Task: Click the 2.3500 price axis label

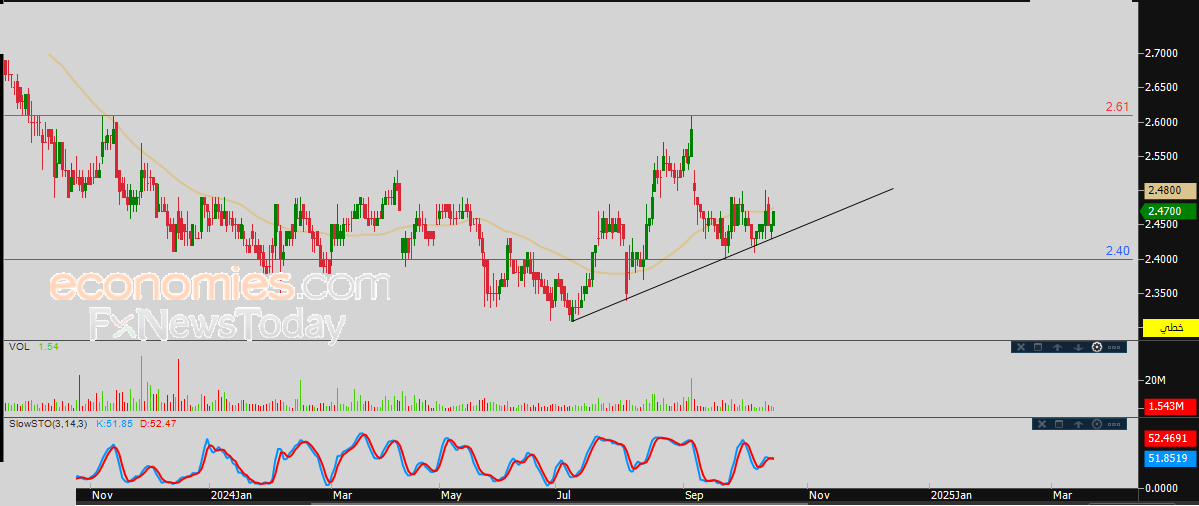Action: coord(1161,293)
